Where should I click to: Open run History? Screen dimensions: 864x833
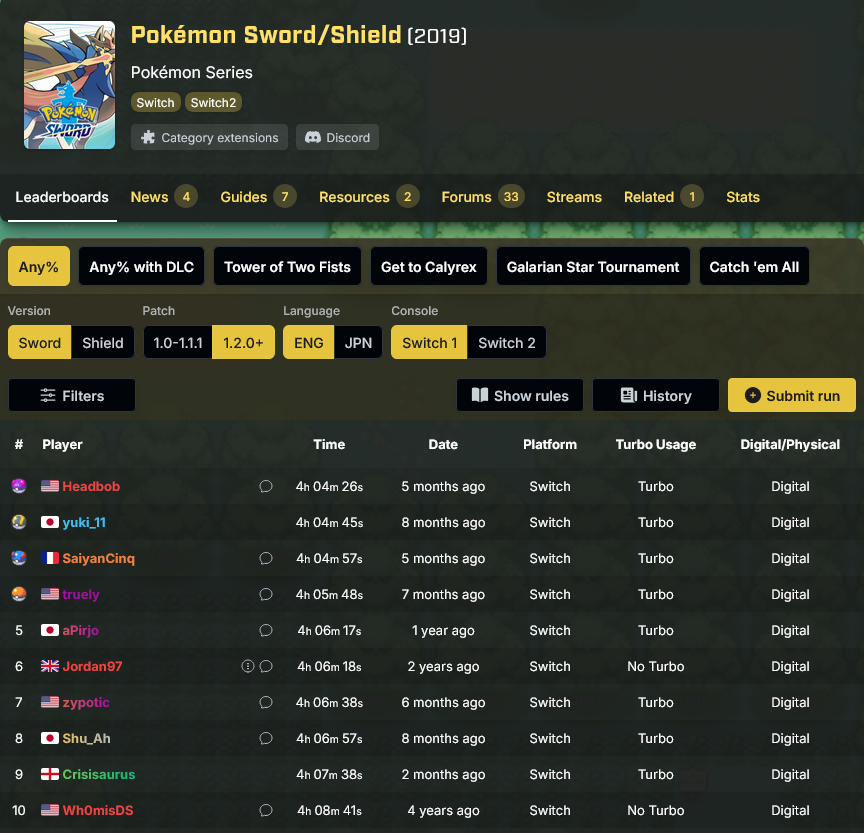click(656, 395)
